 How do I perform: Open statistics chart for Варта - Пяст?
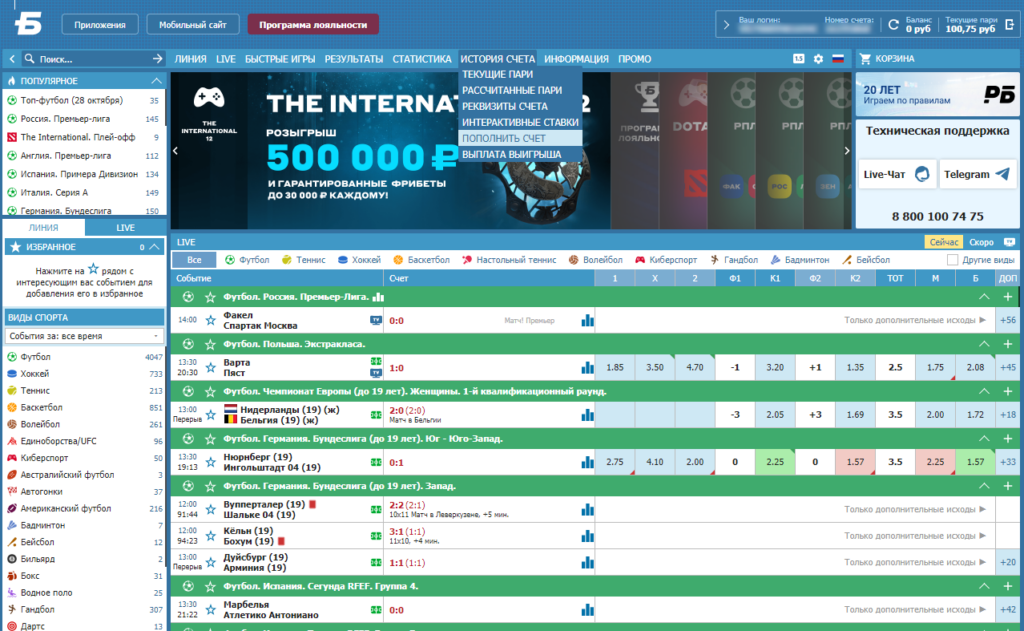click(x=588, y=368)
